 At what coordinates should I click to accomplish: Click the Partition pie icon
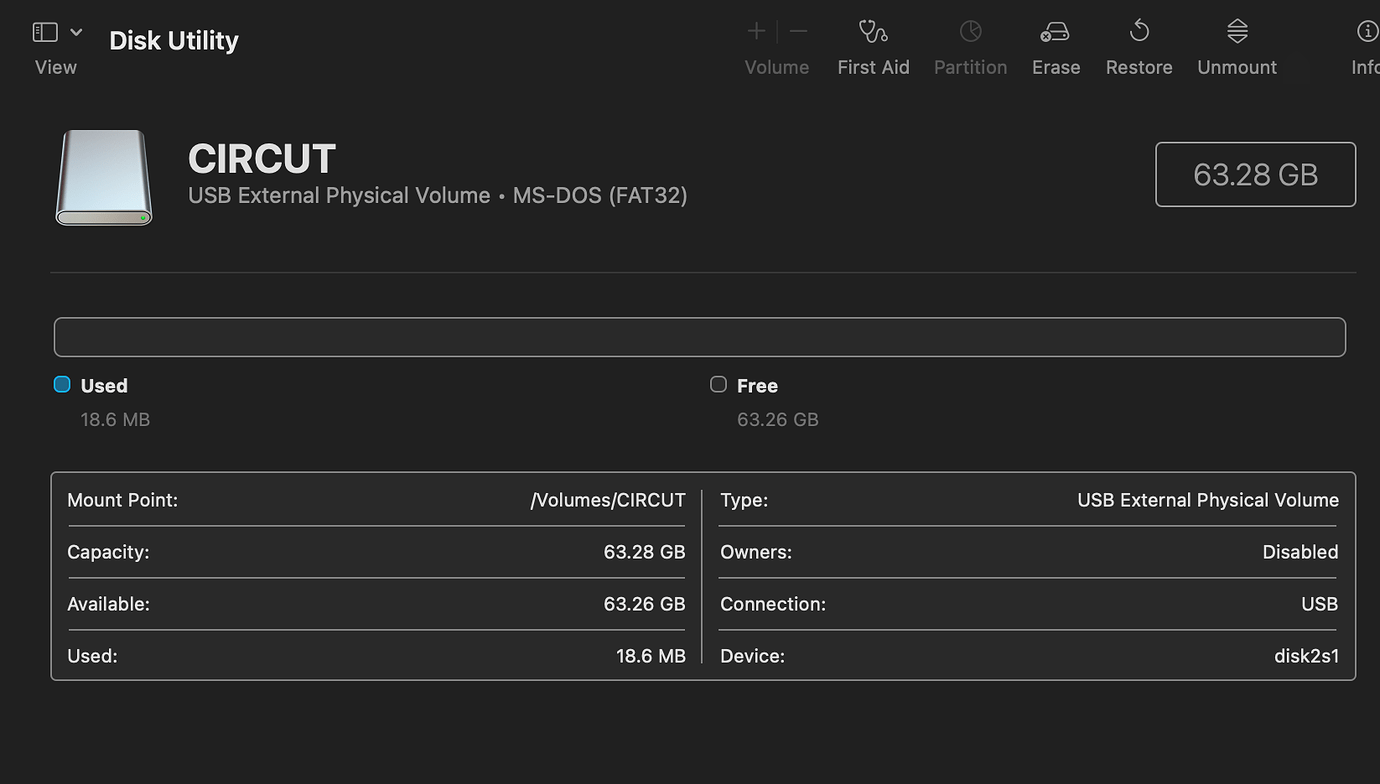[x=970, y=32]
